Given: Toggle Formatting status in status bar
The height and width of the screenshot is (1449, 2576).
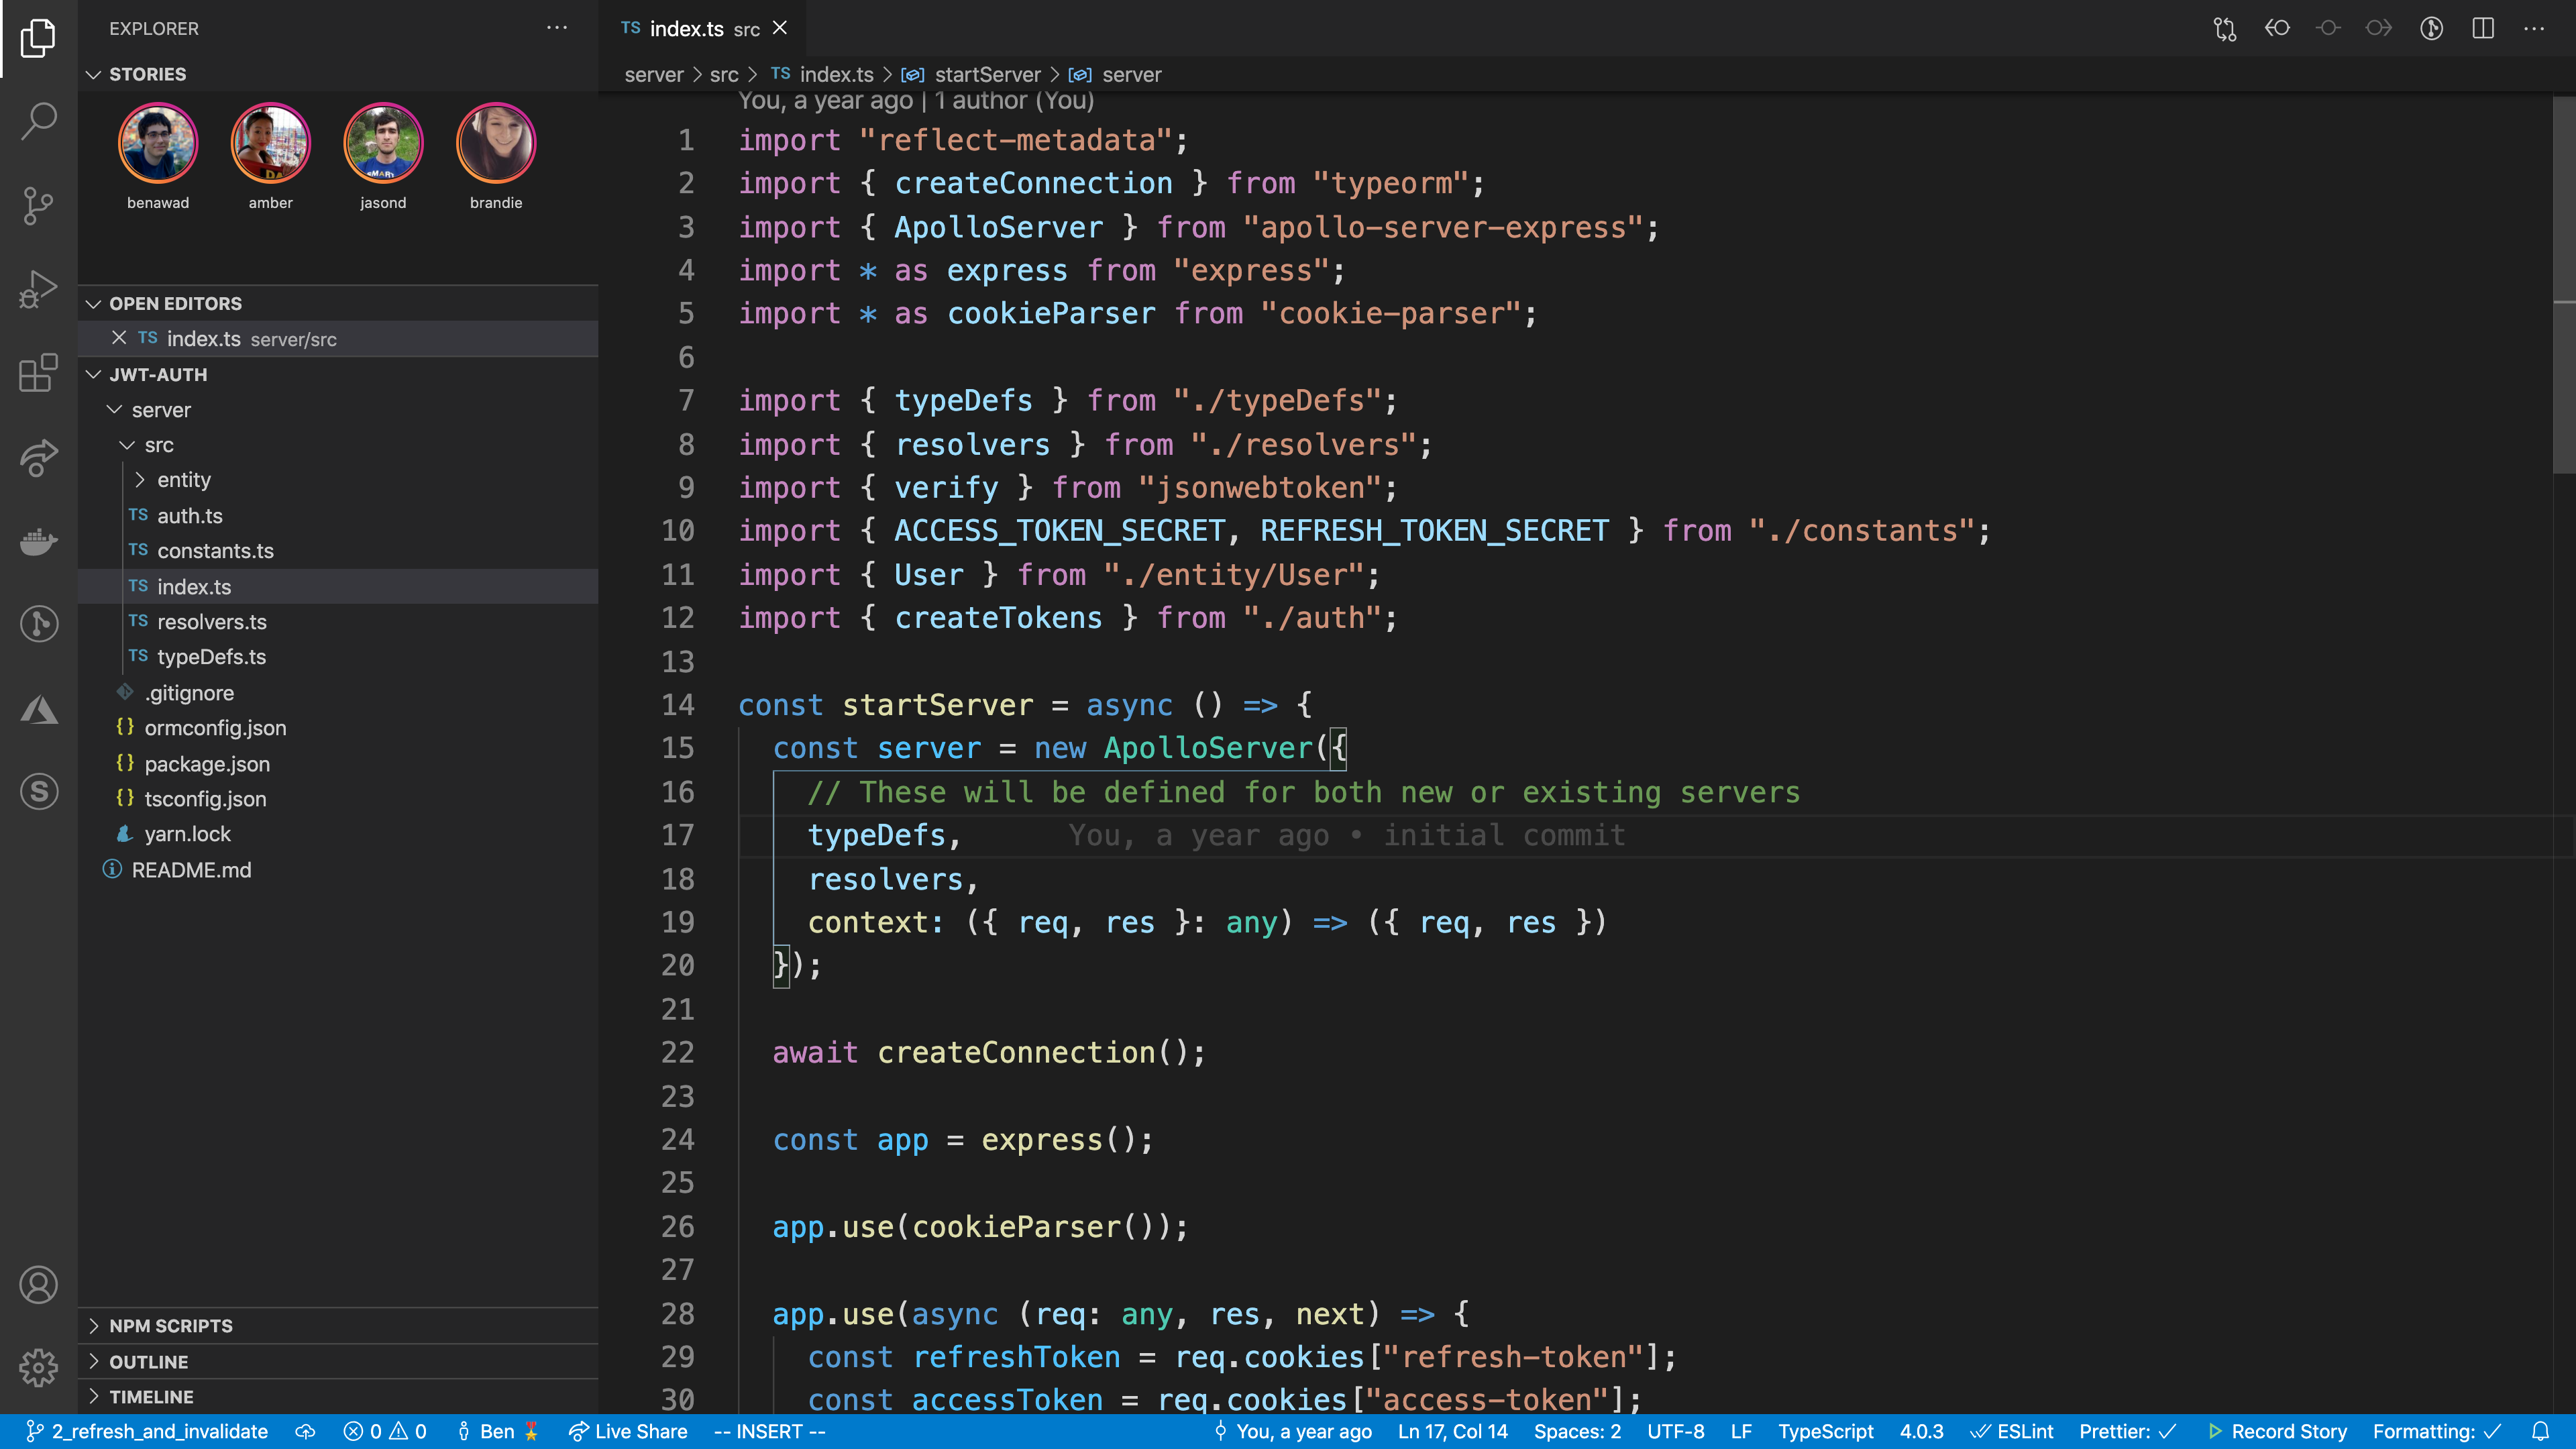Looking at the screenshot, I should pyautogui.click(x=2436, y=1431).
